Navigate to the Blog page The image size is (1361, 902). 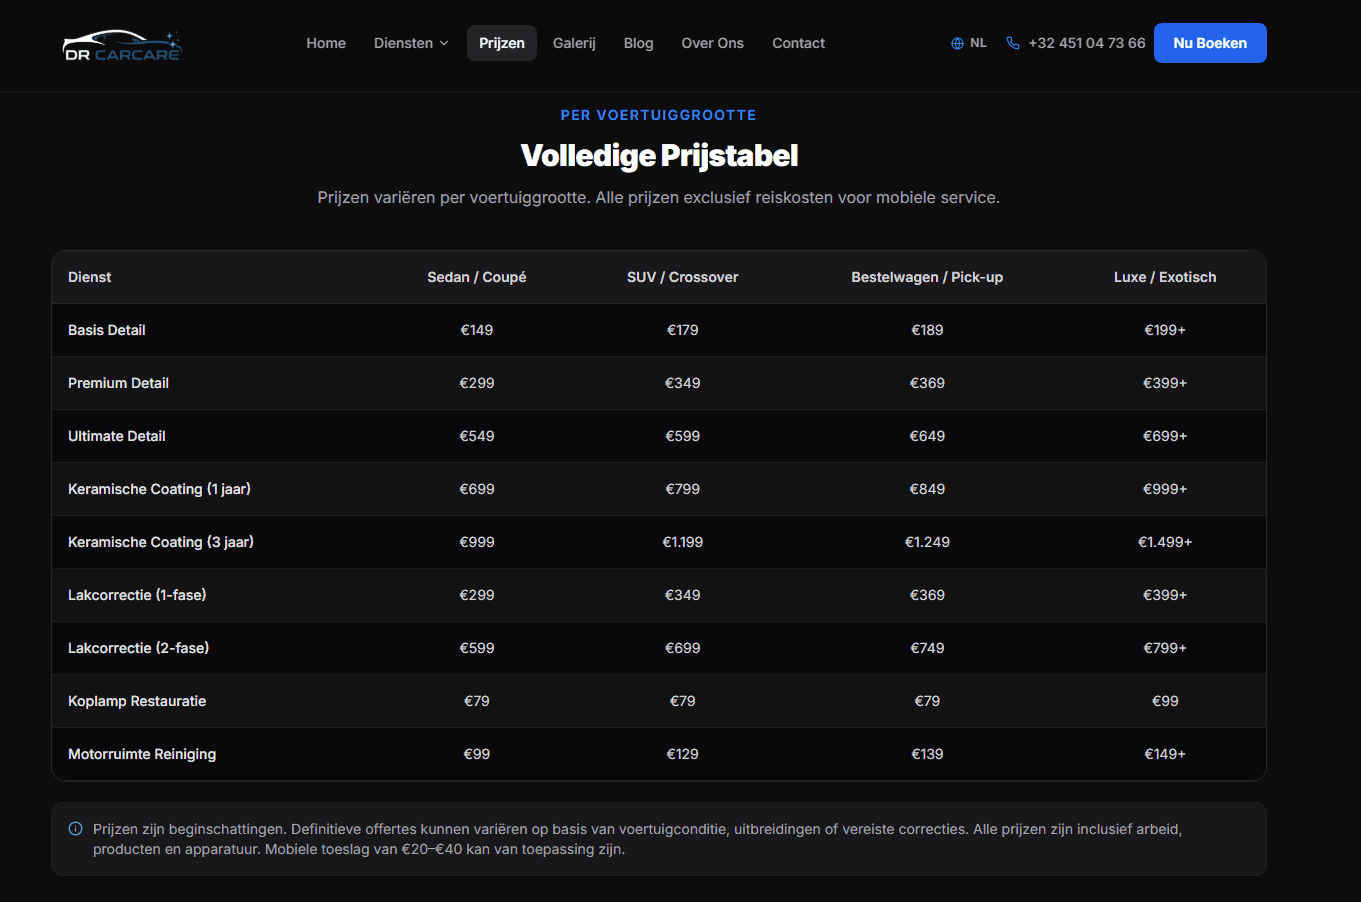click(638, 43)
